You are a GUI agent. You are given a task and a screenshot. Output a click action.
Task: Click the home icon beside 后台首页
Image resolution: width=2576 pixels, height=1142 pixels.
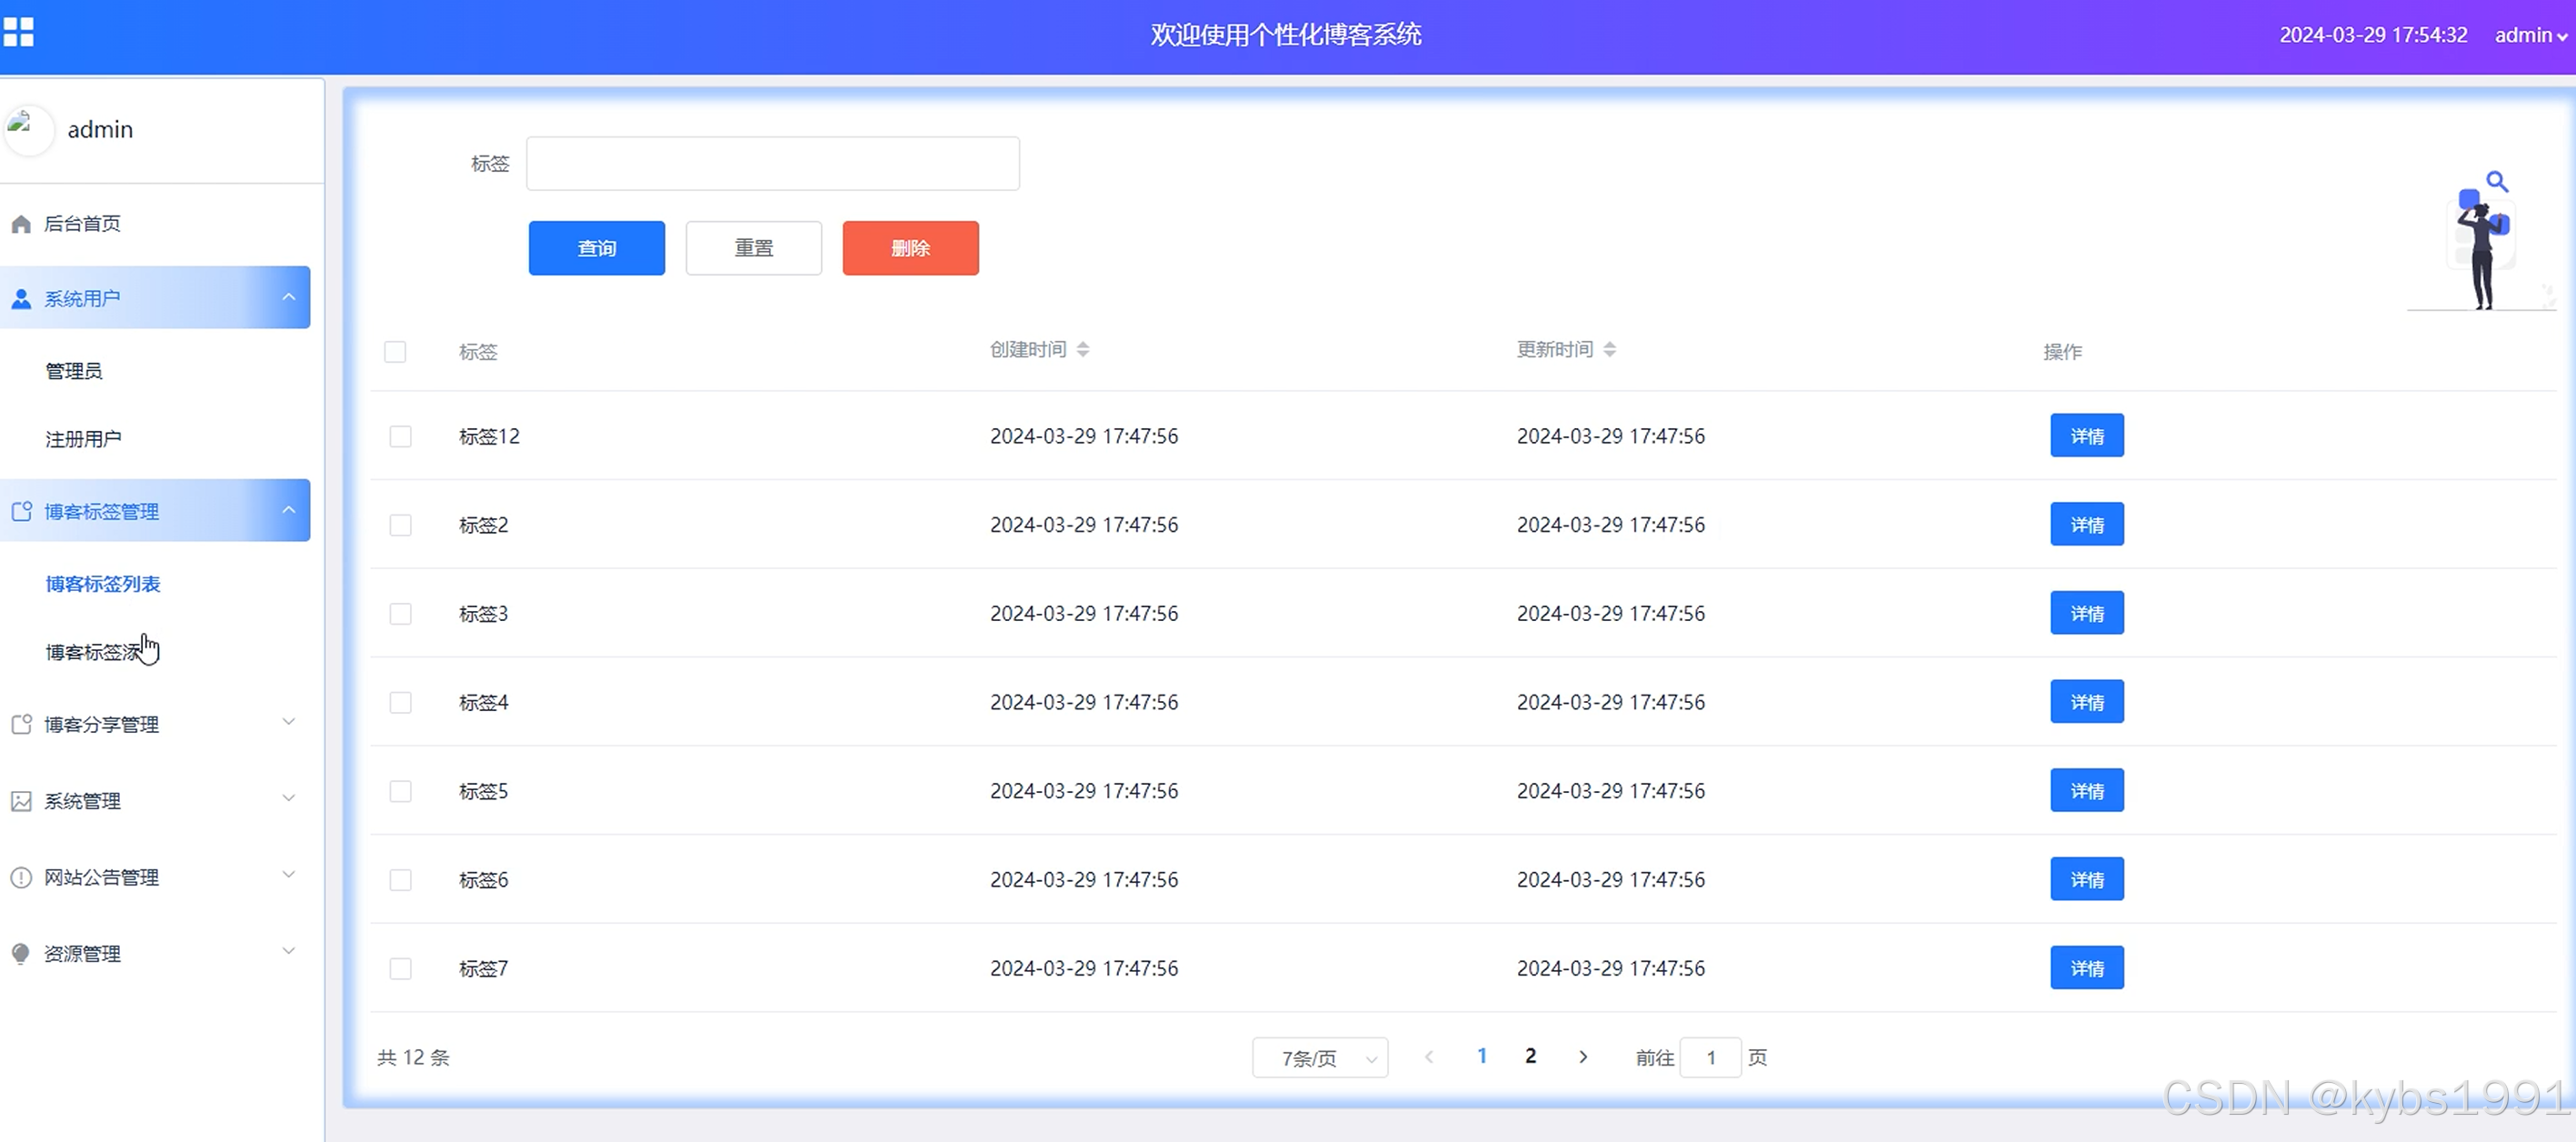(x=21, y=224)
